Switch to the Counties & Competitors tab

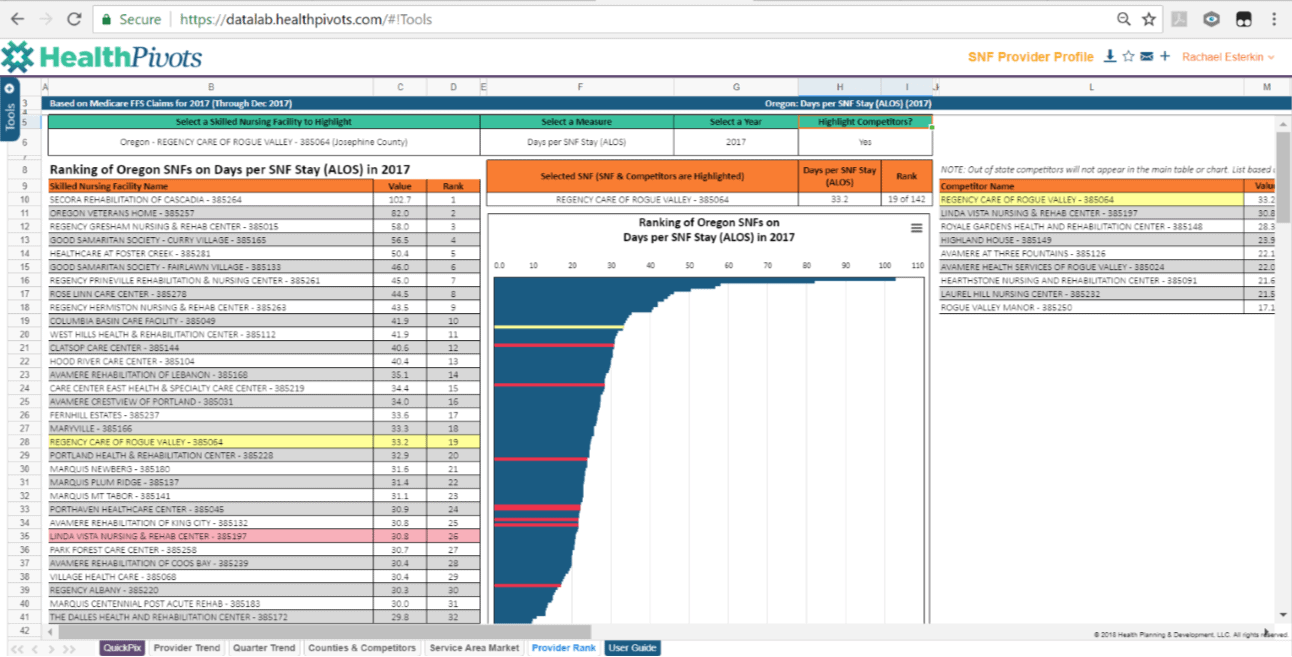tap(362, 648)
